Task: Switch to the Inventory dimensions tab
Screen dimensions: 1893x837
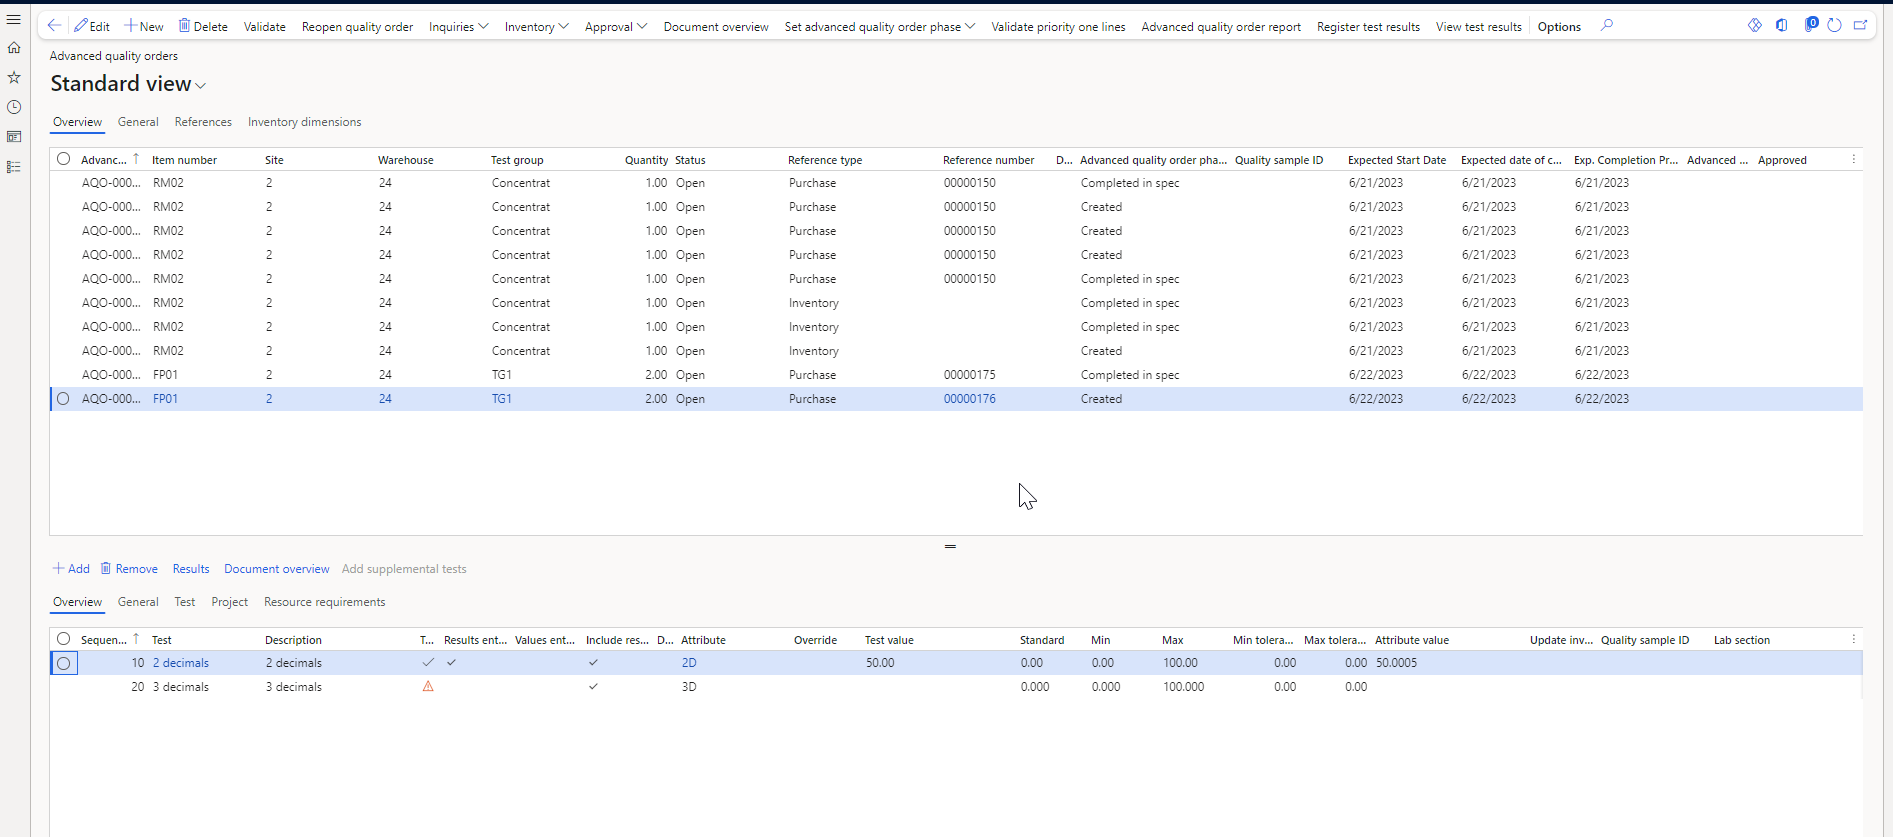Action: 304,122
